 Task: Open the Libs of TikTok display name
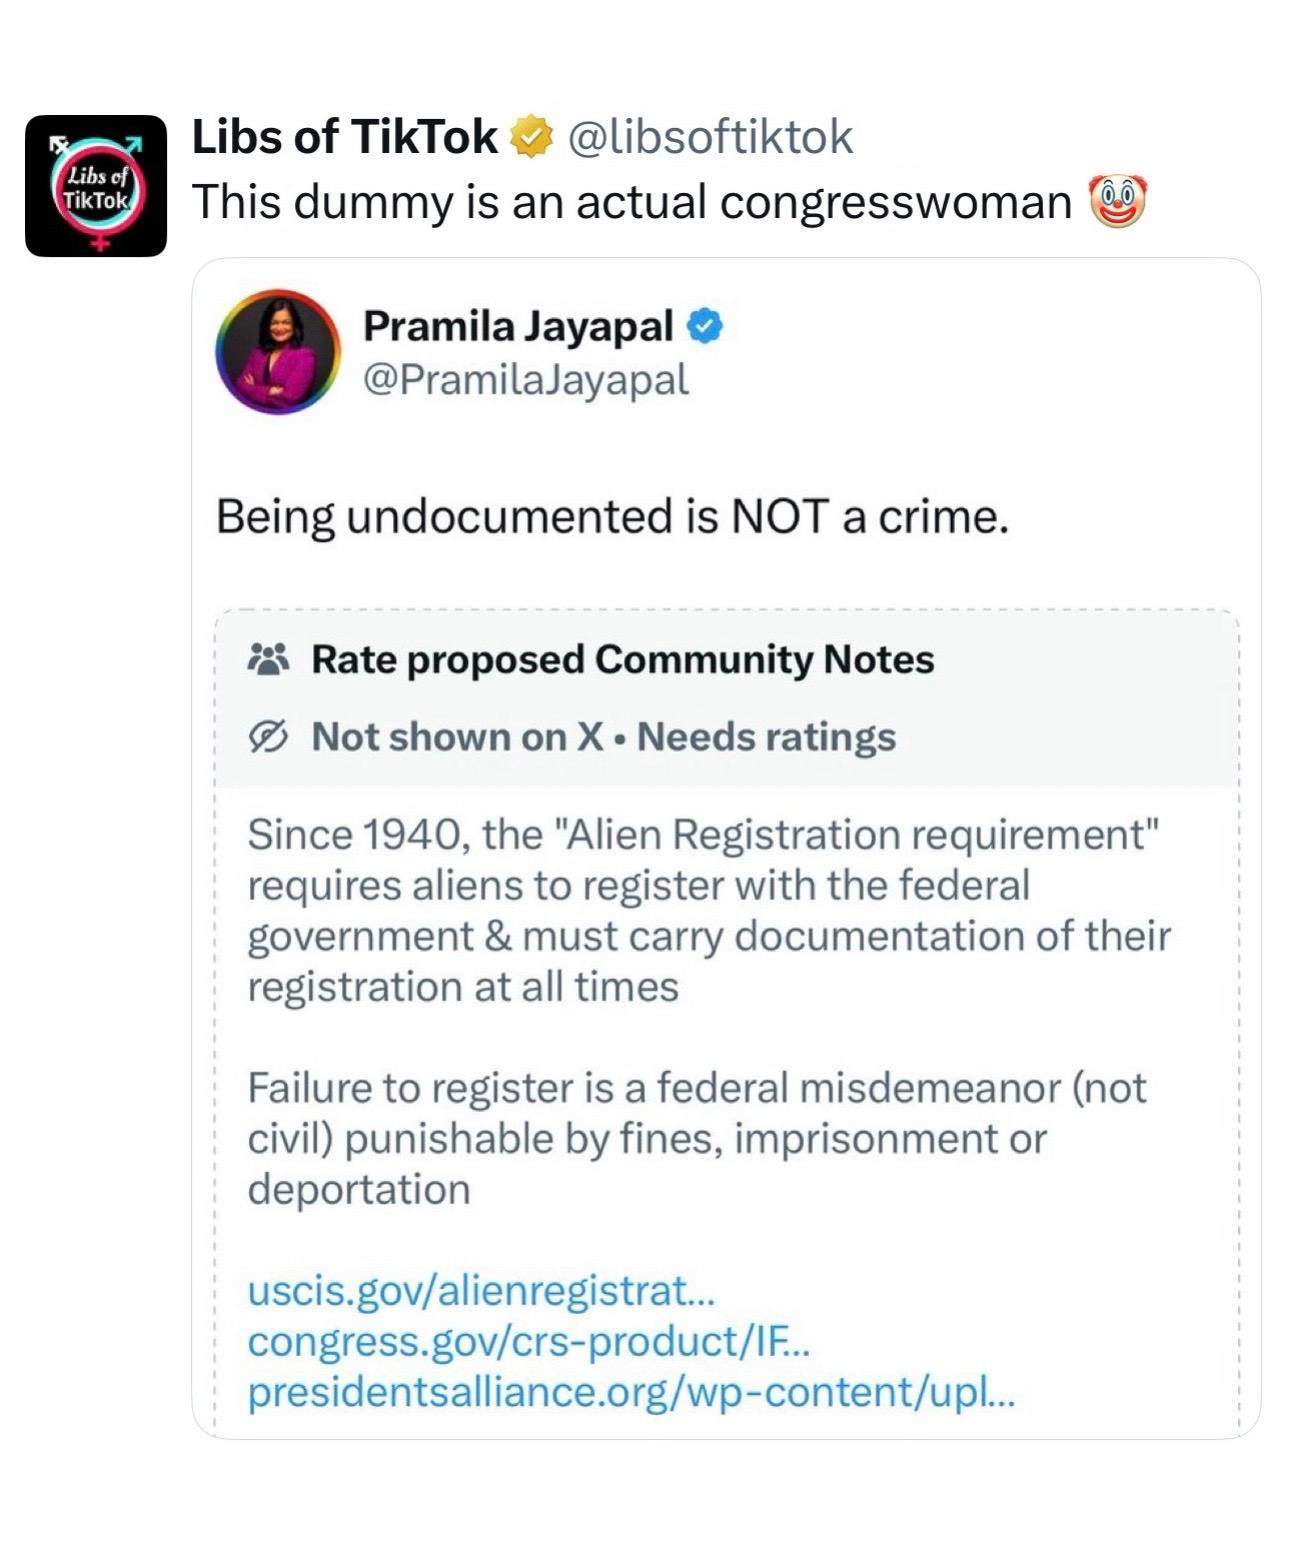pos(344,137)
